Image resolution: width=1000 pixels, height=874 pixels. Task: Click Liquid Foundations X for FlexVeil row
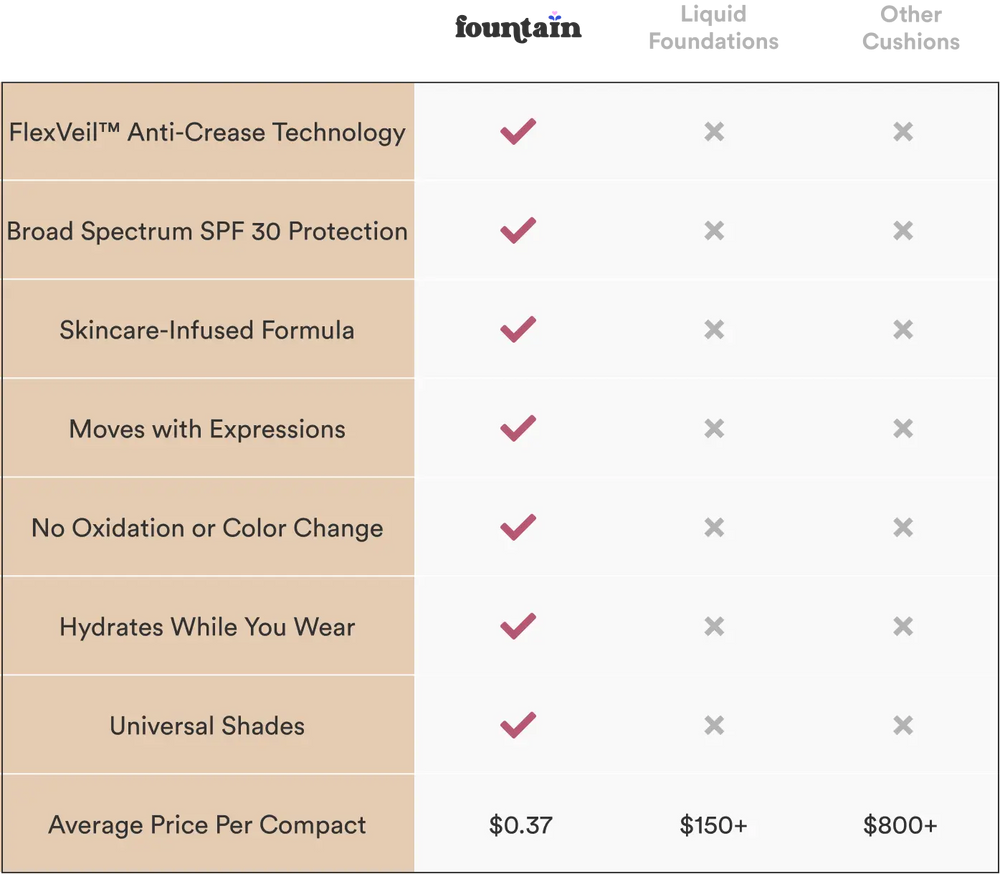pos(714,132)
